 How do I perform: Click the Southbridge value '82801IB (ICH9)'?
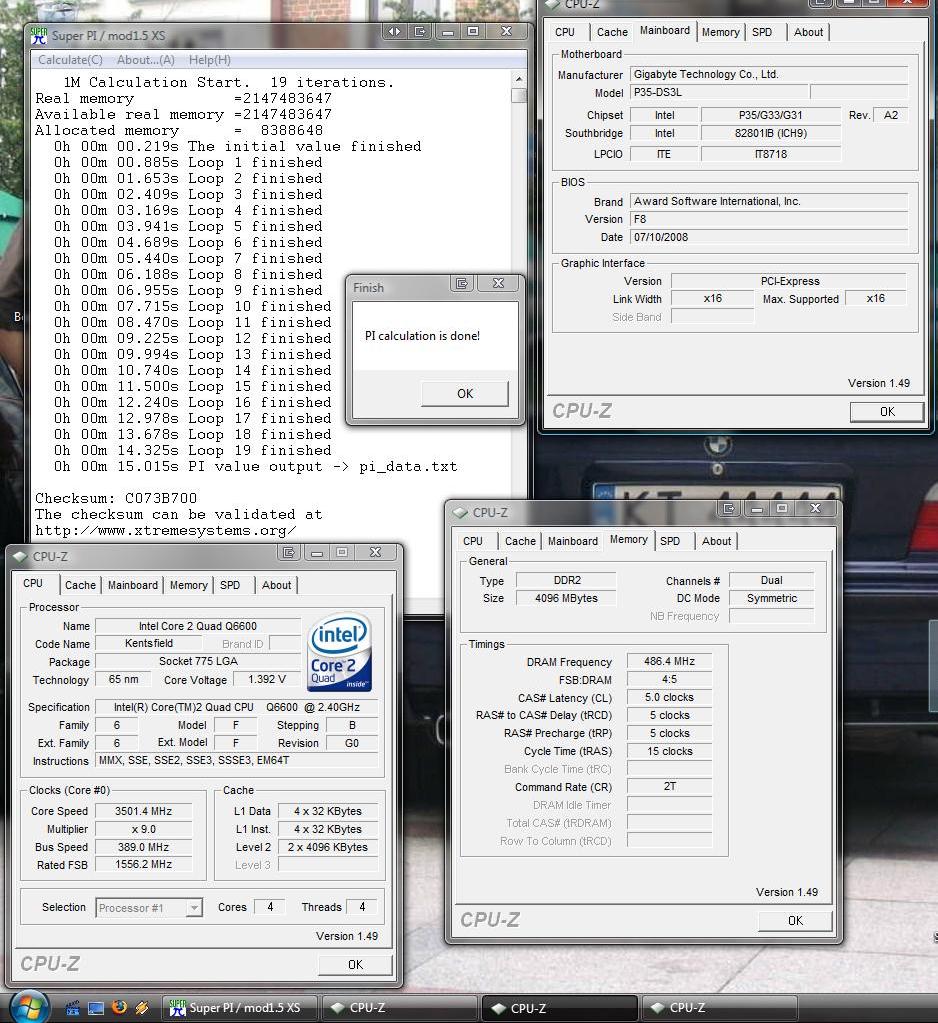(770, 133)
